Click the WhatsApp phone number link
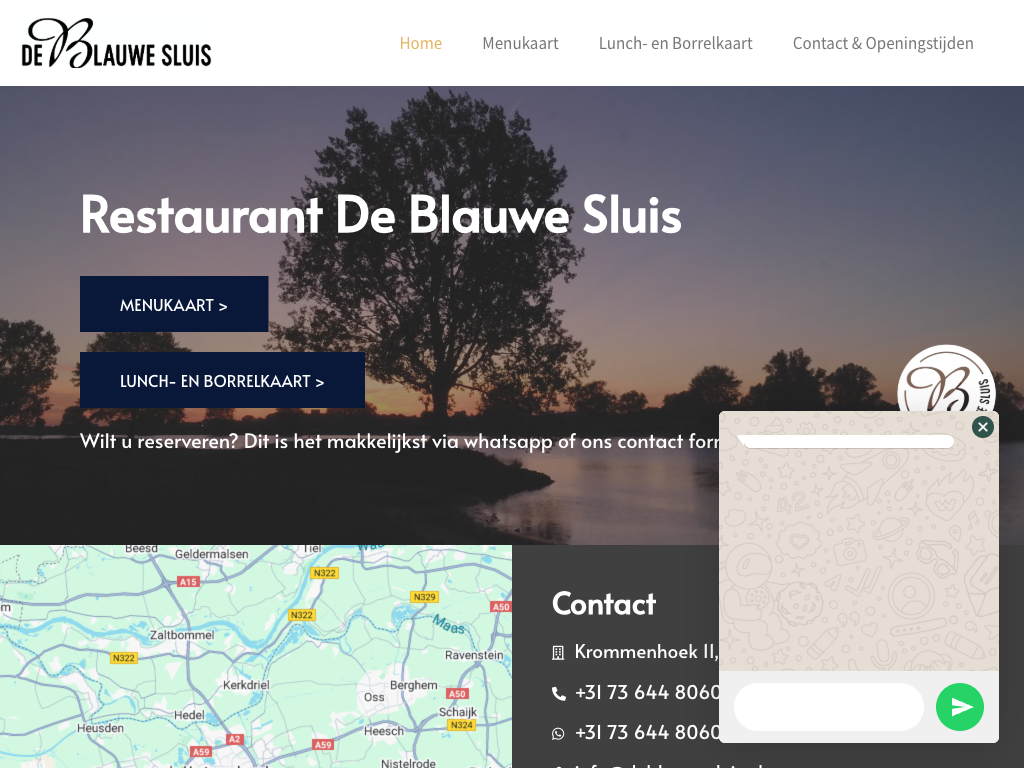The image size is (1024, 768). tap(647, 732)
